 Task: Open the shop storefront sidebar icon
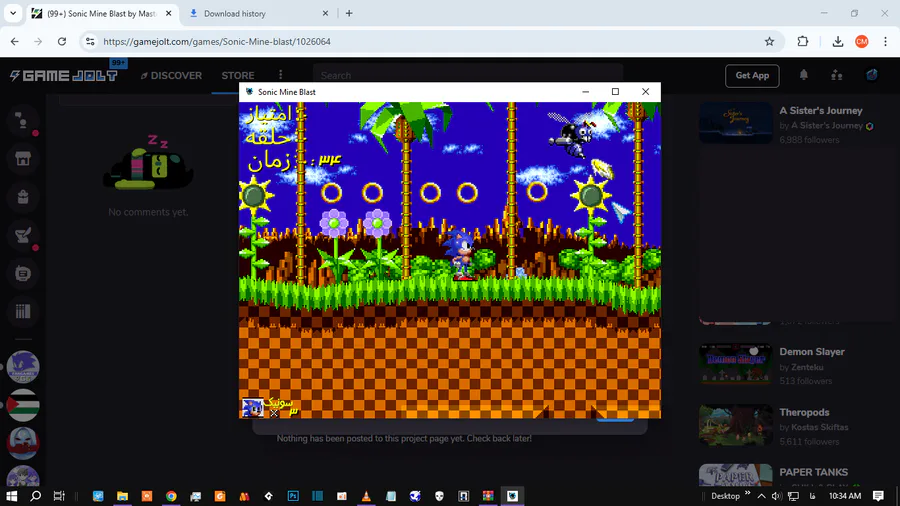[23, 159]
